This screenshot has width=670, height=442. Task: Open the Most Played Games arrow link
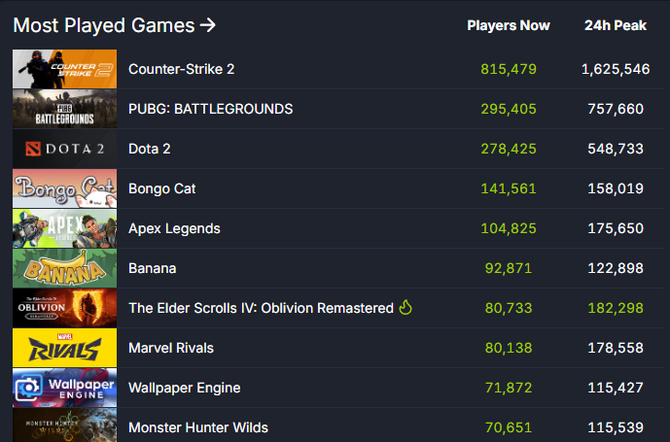coord(114,25)
